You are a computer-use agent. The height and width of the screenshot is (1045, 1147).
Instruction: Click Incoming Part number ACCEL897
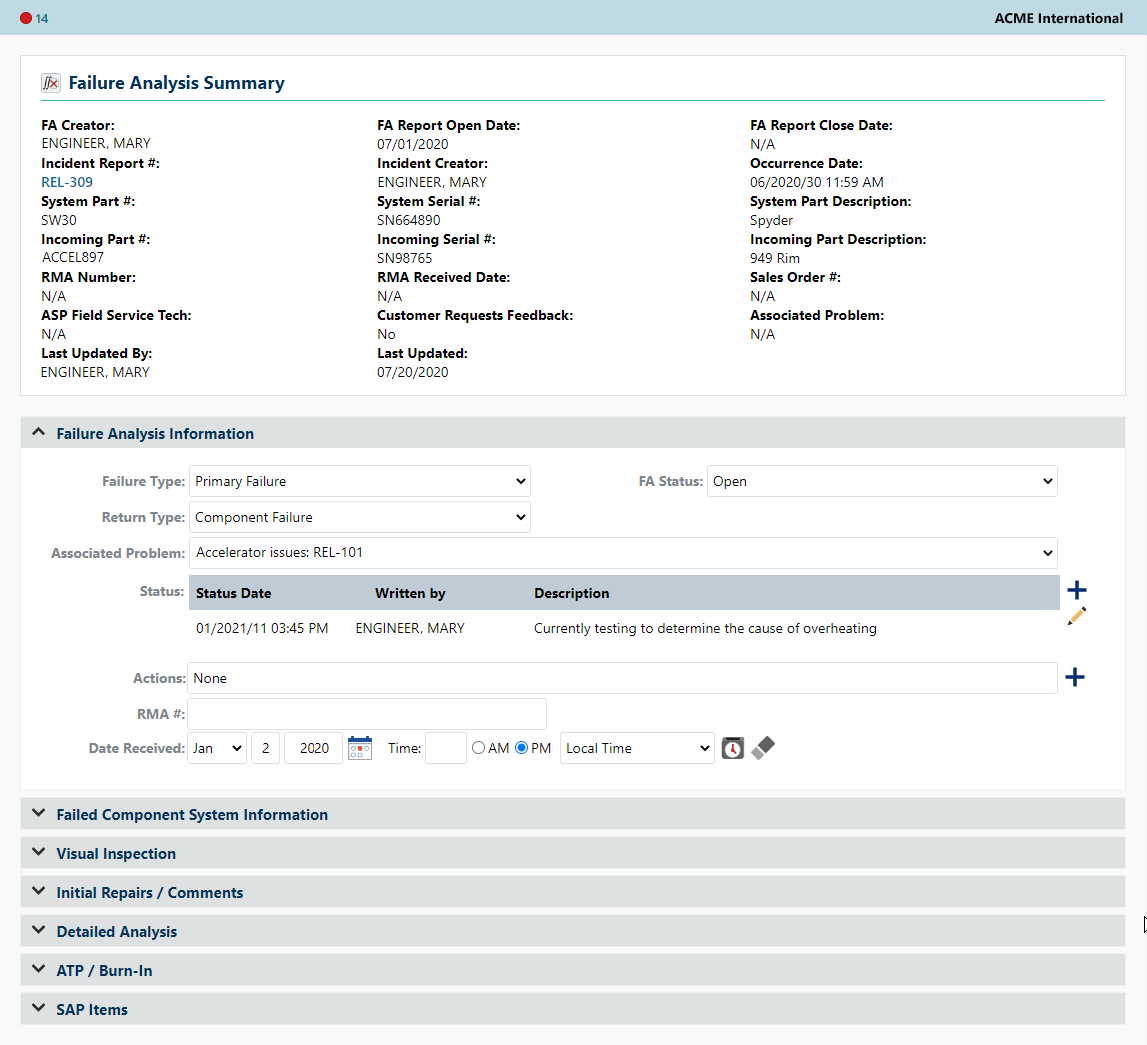[x=72, y=257]
